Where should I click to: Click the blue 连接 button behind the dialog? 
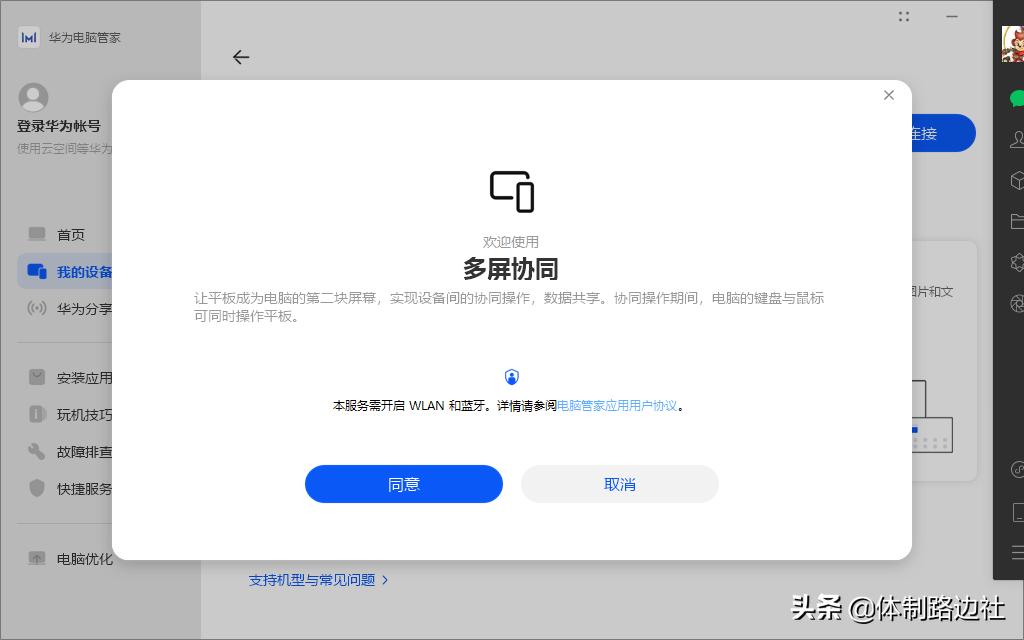[x=943, y=133]
